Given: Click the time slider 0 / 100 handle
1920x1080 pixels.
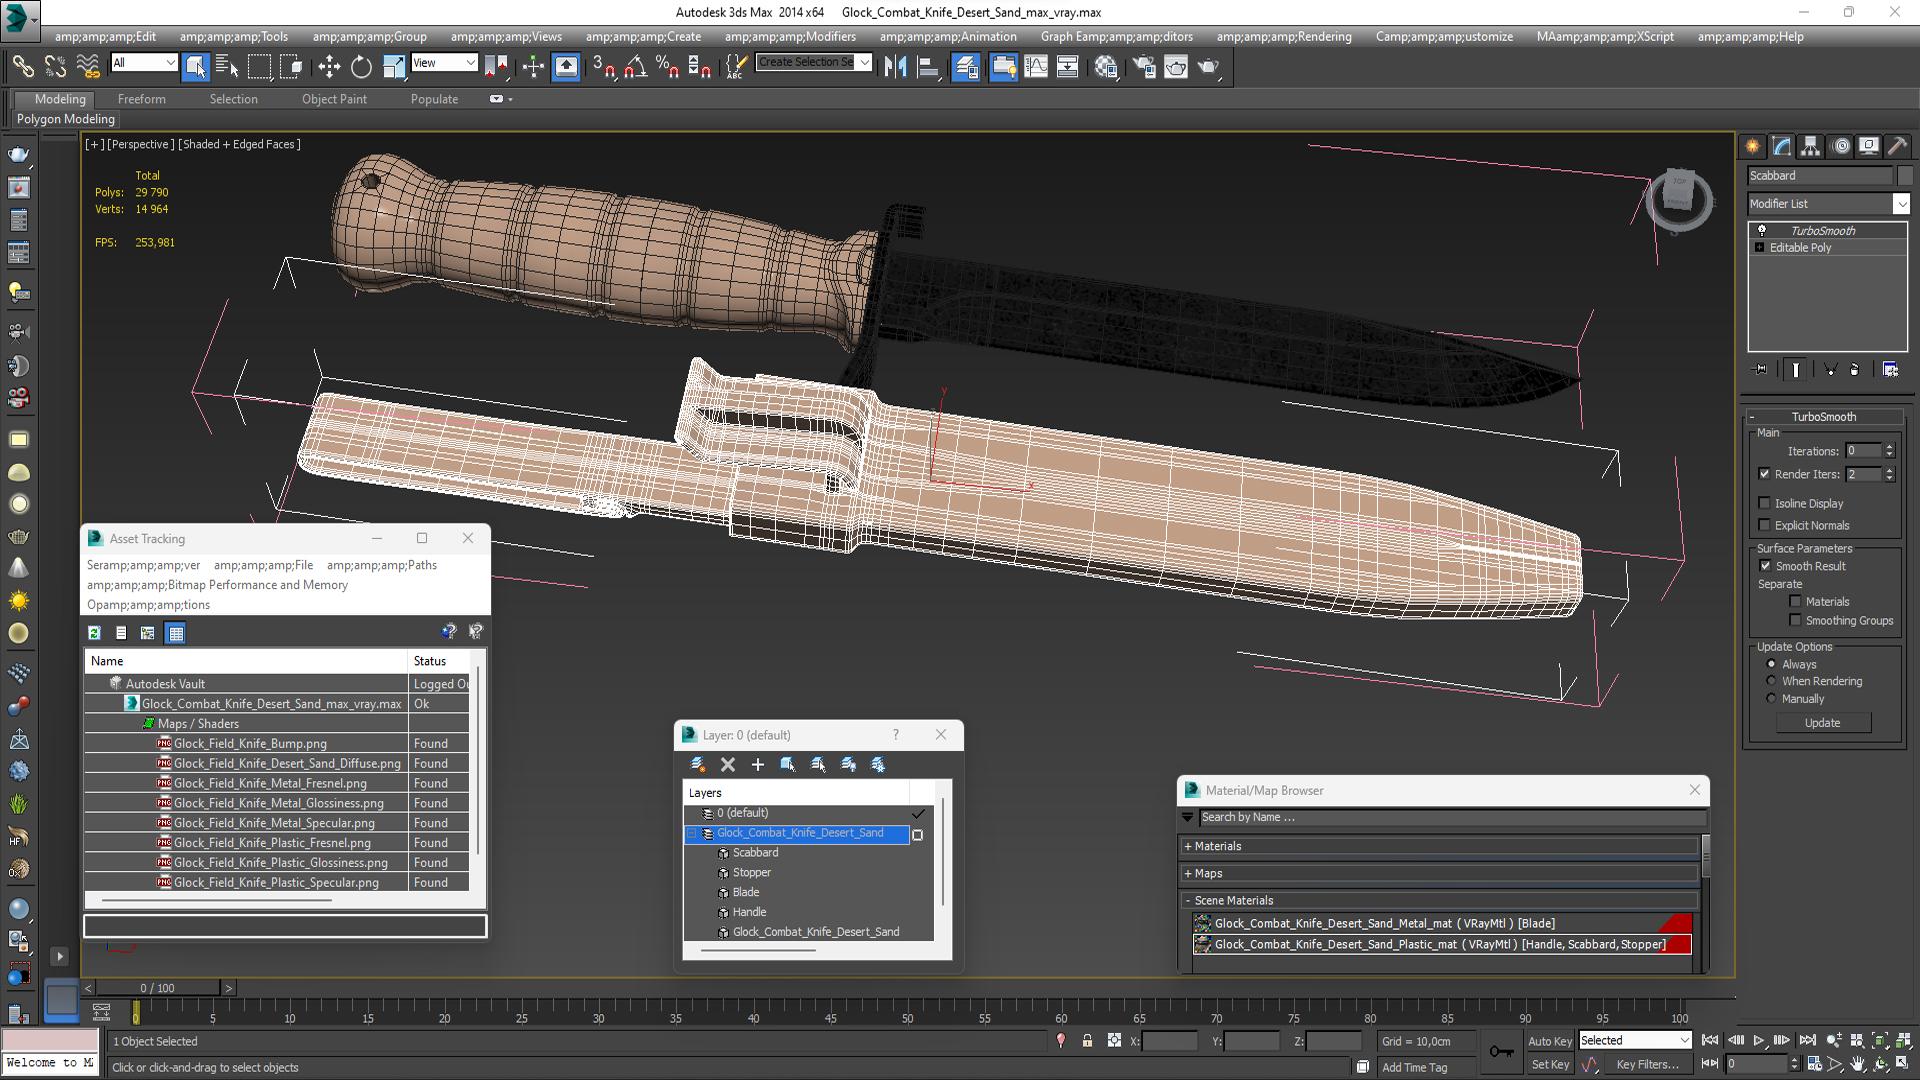Looking at the screenshot, I should (158, 988).
